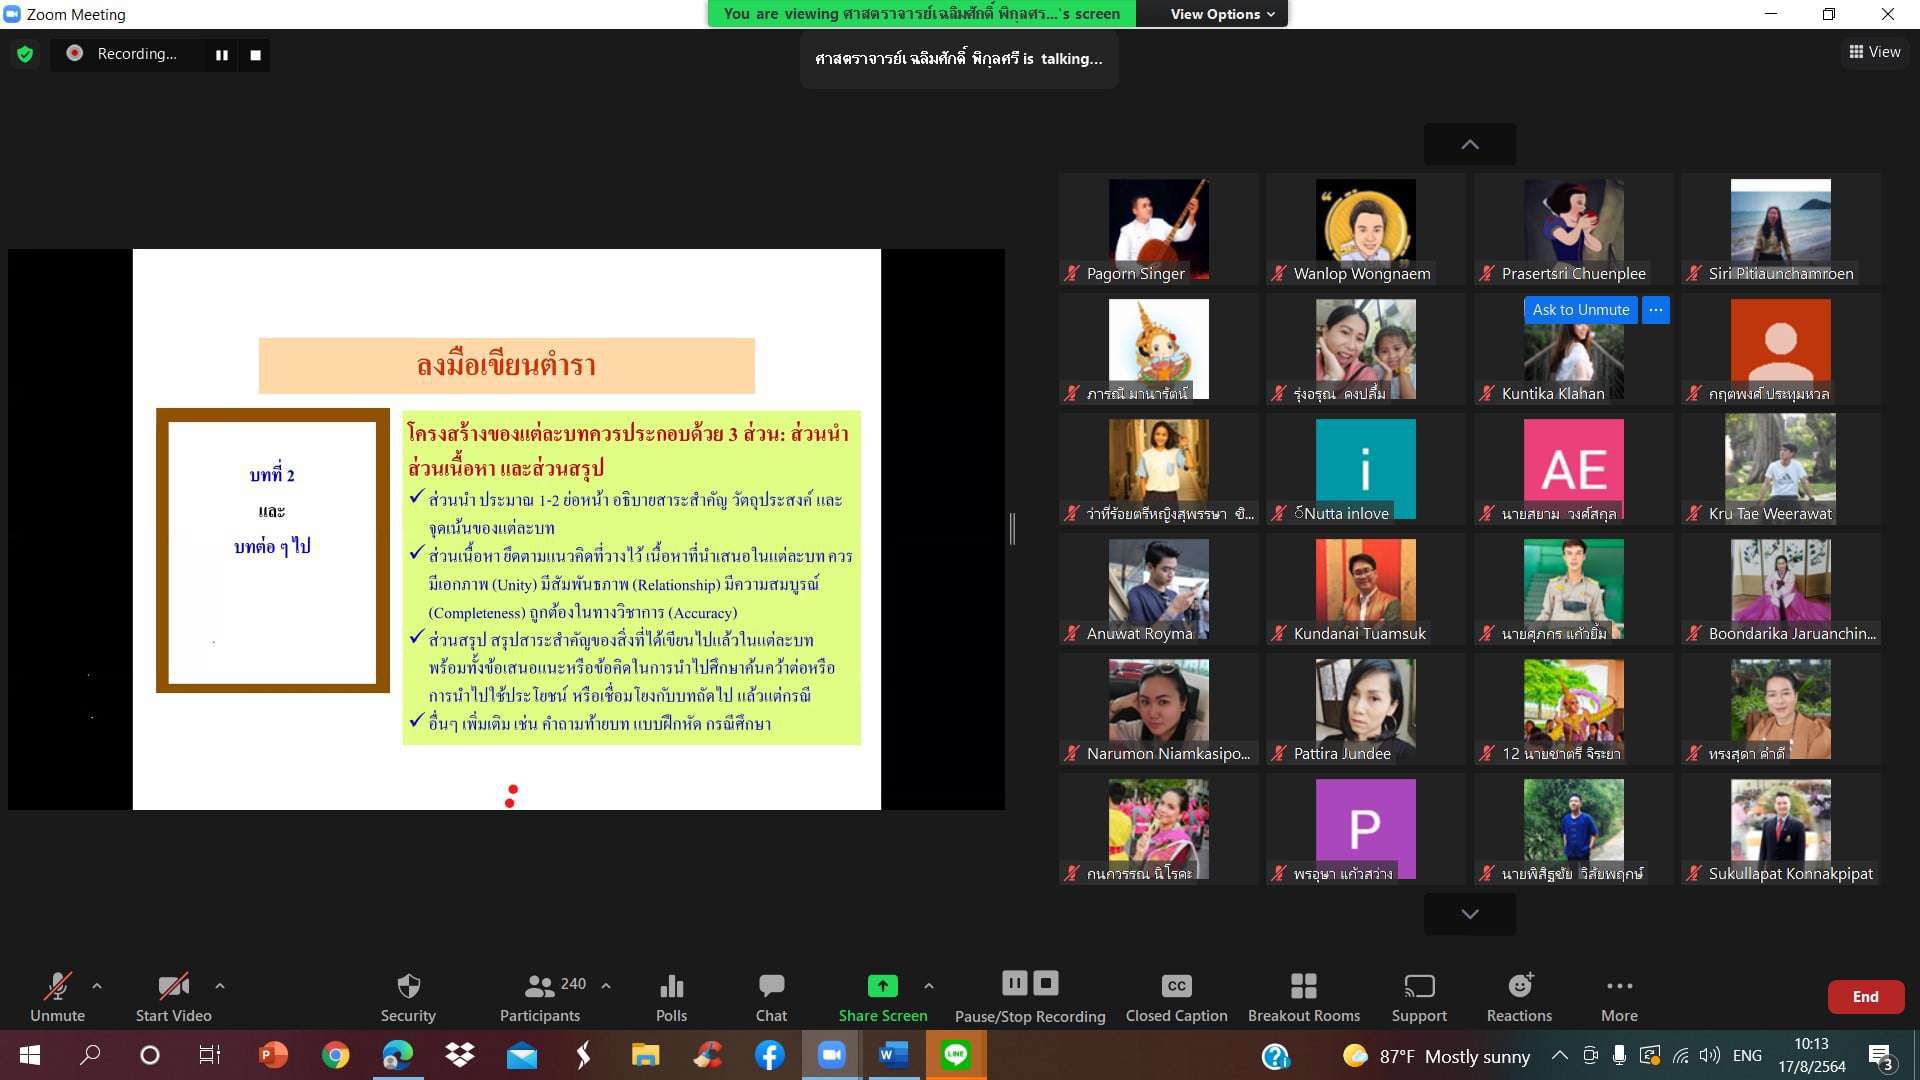
Task: Toggle Start Video on
Action: (x=173, y=997)
